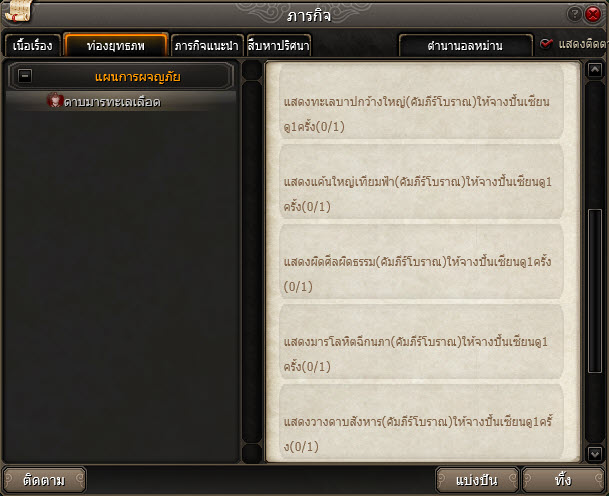Click scroll down arrow of quest details
The image size is (609, 496).
[x=595, y=453]
